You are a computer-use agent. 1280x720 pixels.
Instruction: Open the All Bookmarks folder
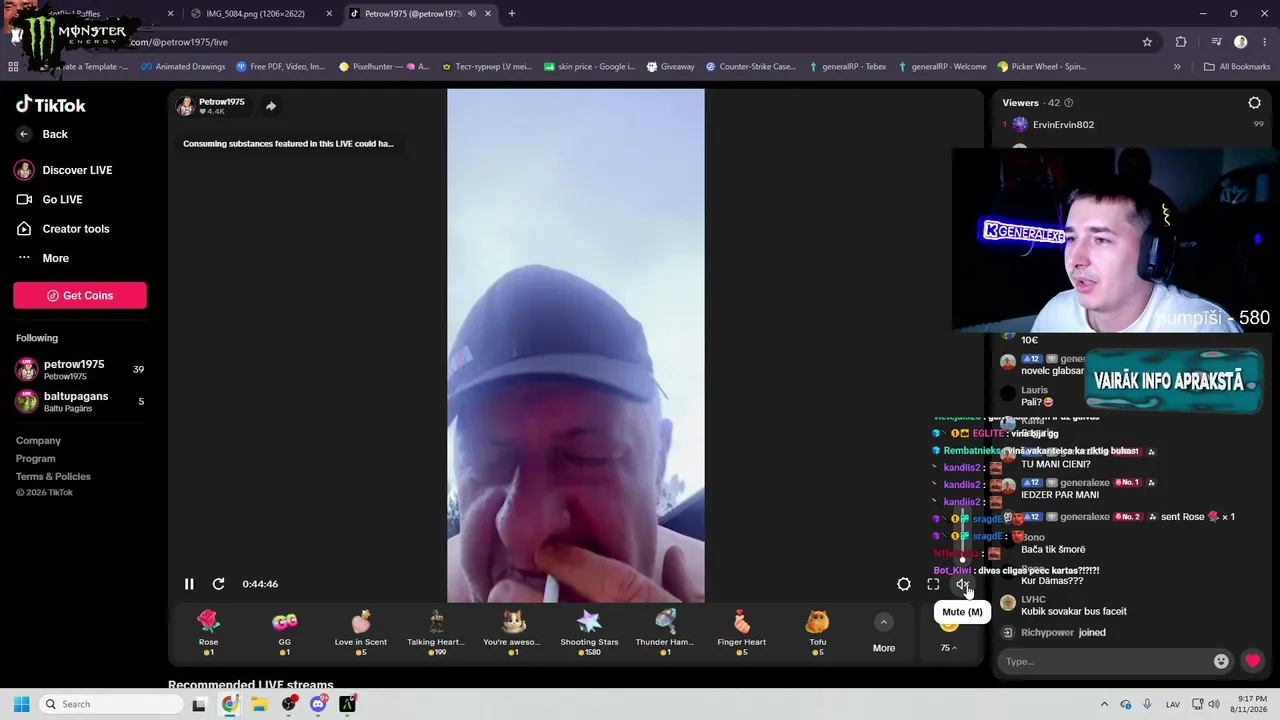click(x=1237, y=67)
